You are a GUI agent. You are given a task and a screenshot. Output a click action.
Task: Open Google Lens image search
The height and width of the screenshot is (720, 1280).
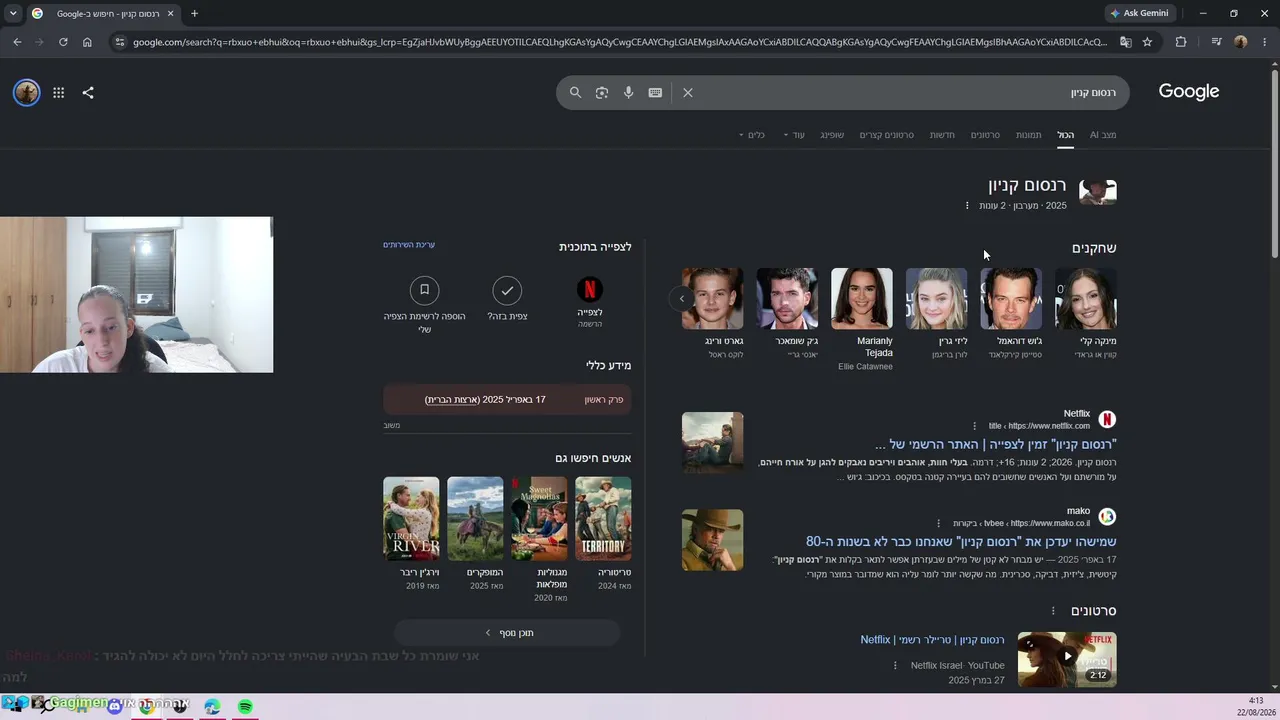[x=602, y=92]
